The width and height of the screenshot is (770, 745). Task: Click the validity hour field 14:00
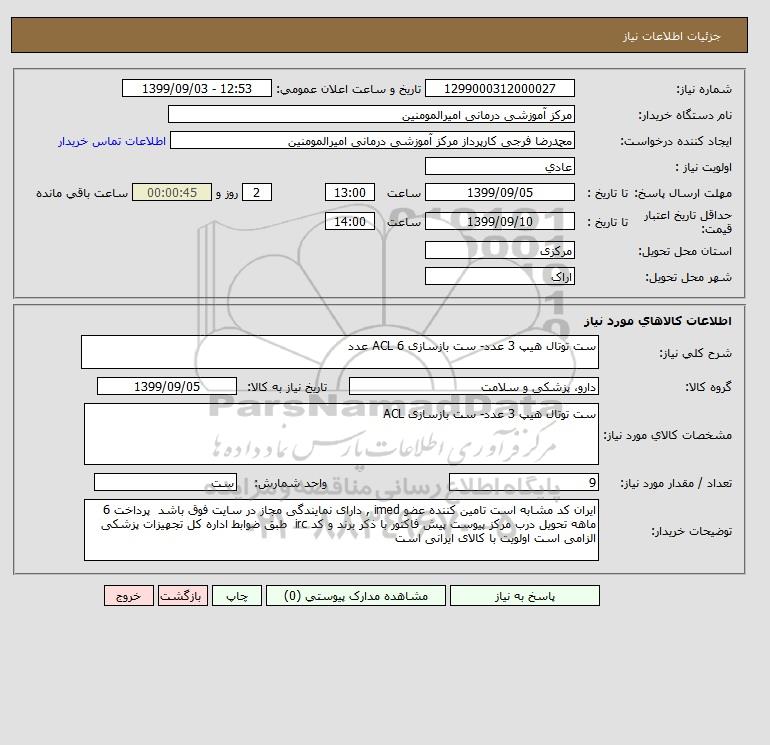(350, 221)
